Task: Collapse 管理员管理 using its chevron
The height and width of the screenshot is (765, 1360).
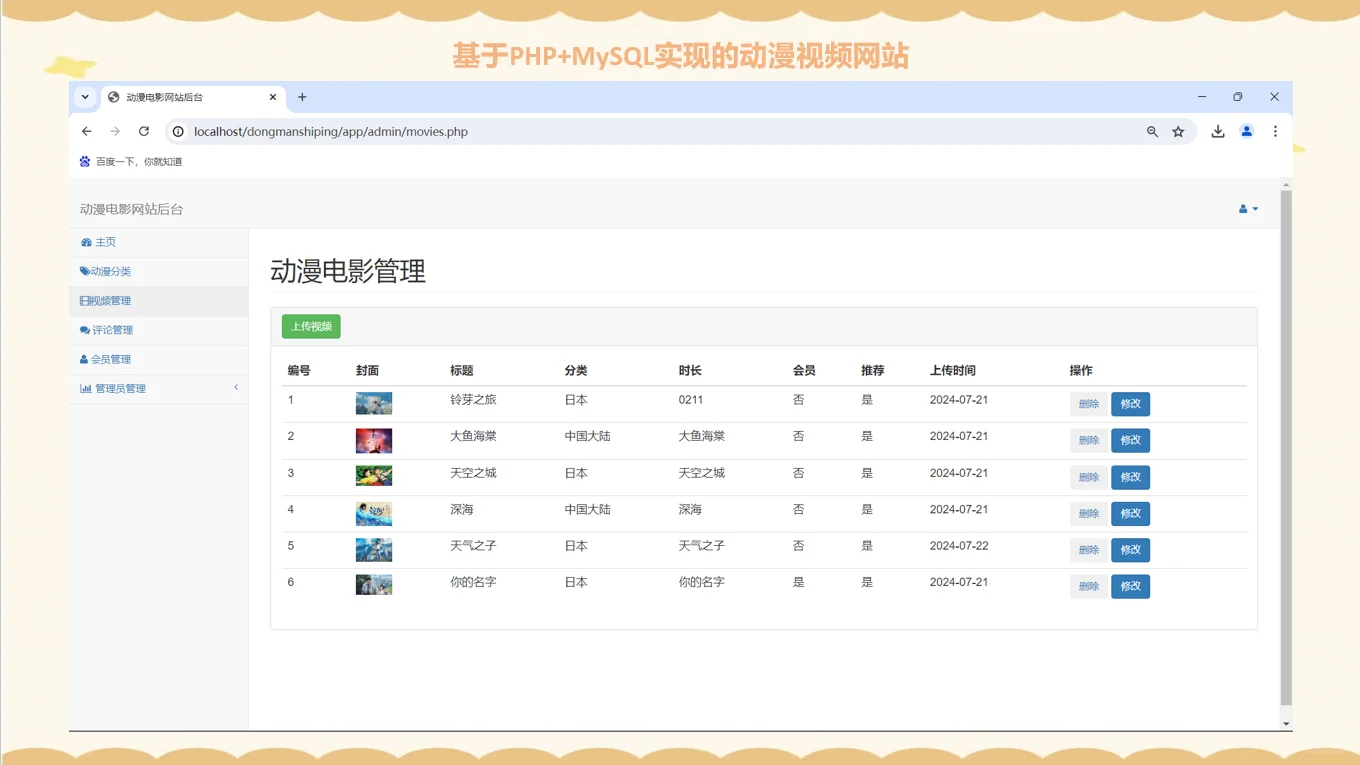Action: [x=236, y=388]
